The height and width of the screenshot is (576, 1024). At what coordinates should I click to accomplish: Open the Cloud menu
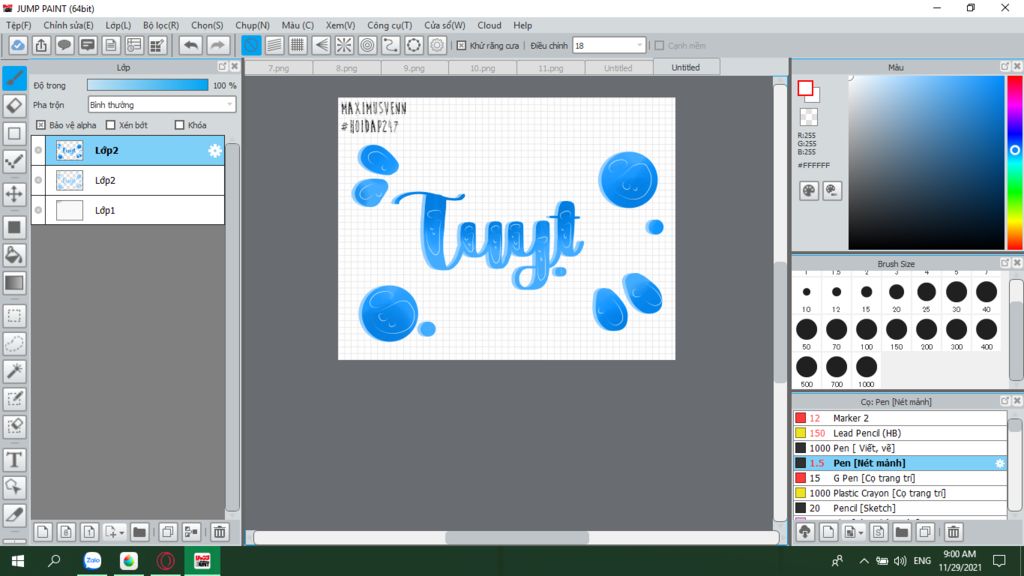pyautogui.click(x=489, y=25)
